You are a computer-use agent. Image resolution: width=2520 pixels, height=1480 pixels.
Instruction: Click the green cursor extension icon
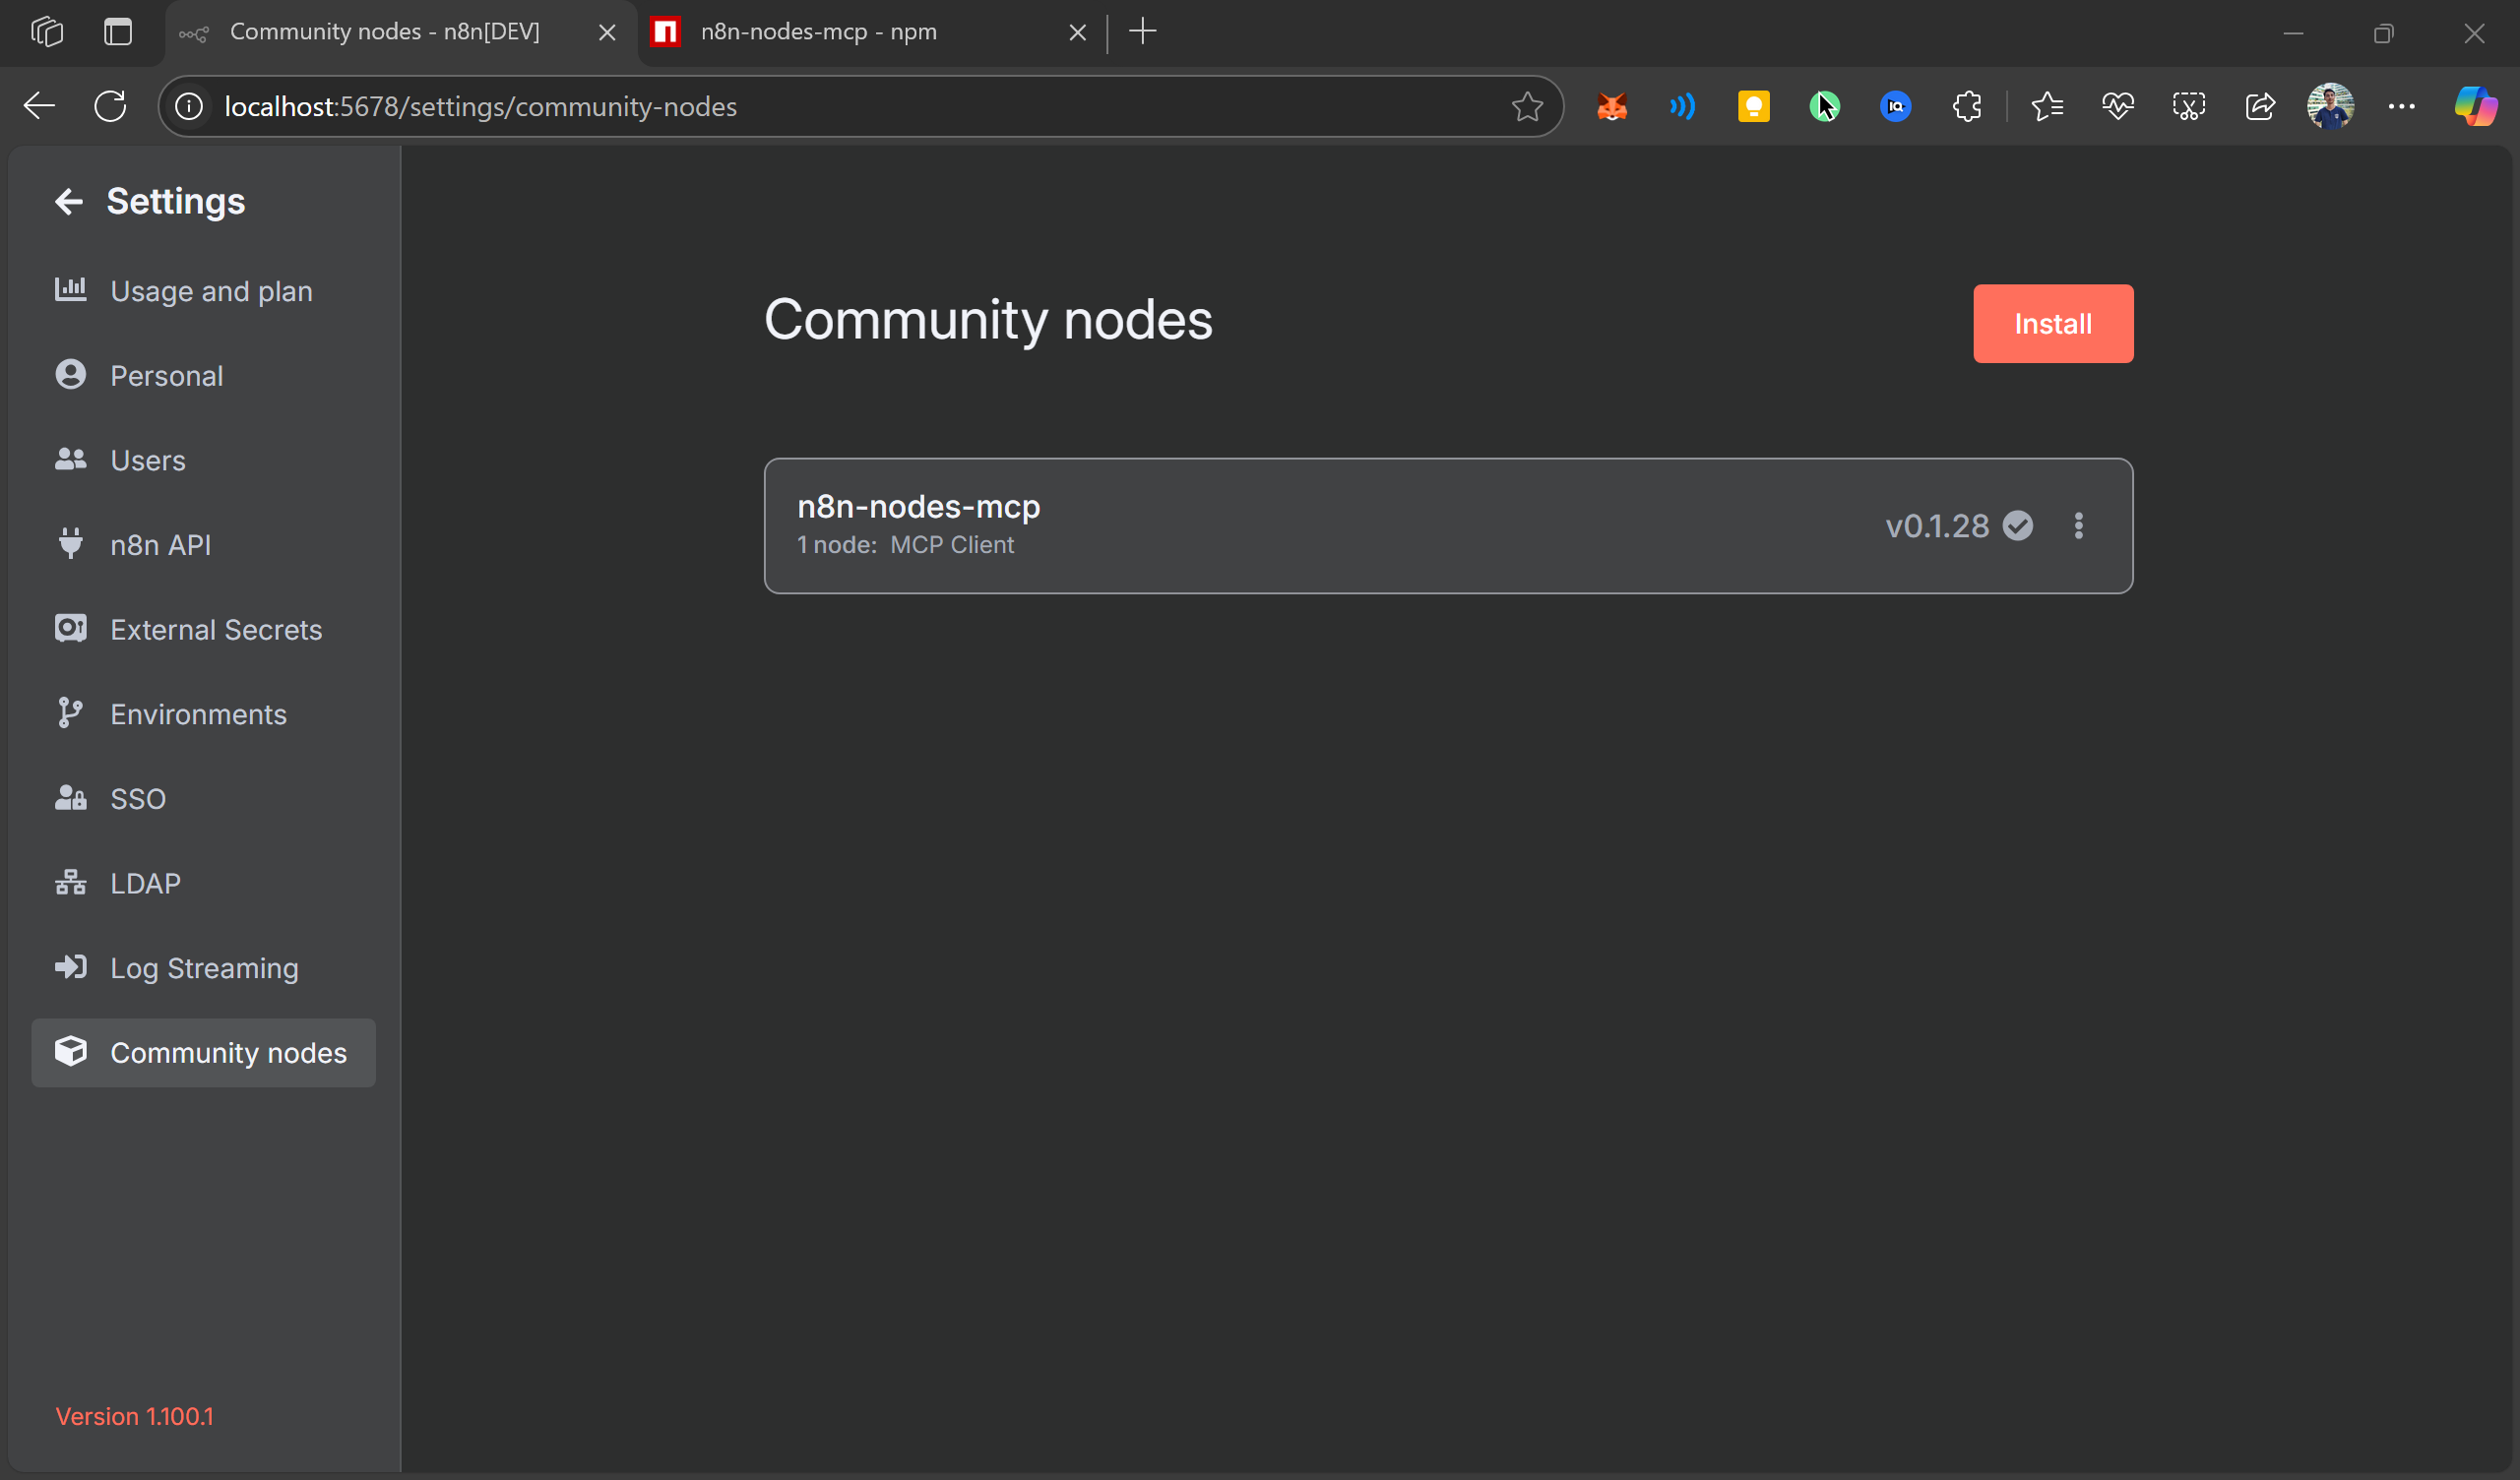pyautogui.click(x=1825, y=106)
